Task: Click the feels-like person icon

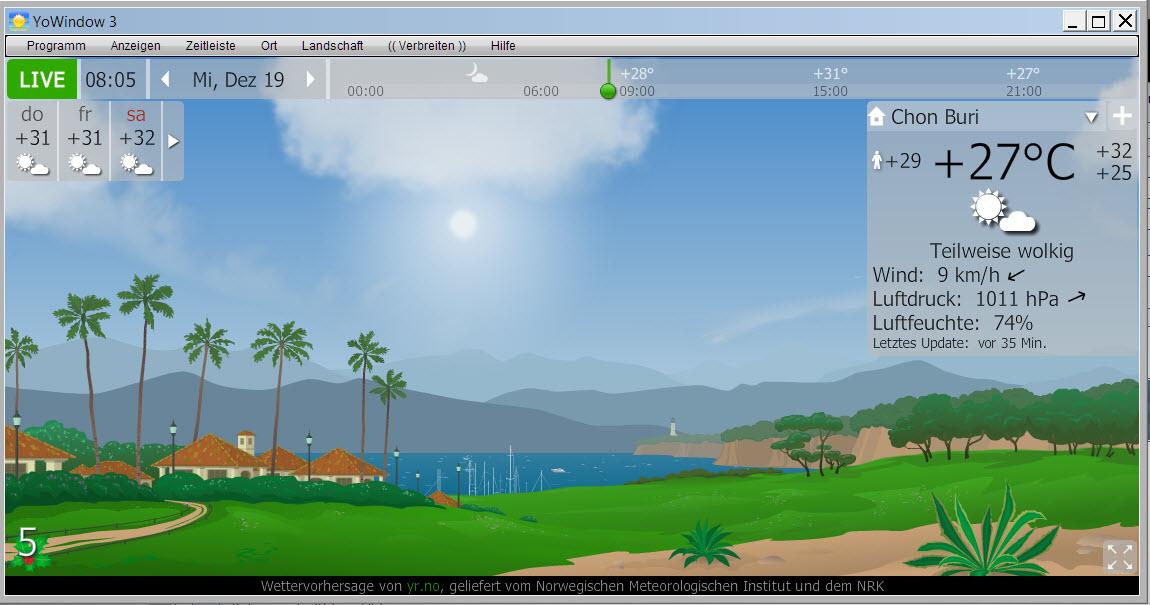Action: point(877,161)
